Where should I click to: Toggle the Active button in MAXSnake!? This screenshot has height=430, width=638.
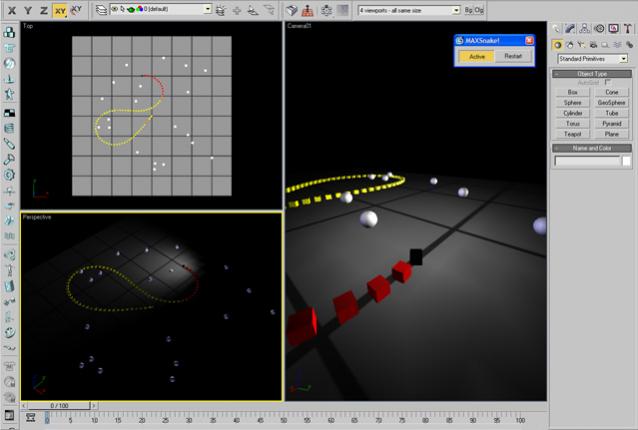click(x=477, y=57)
